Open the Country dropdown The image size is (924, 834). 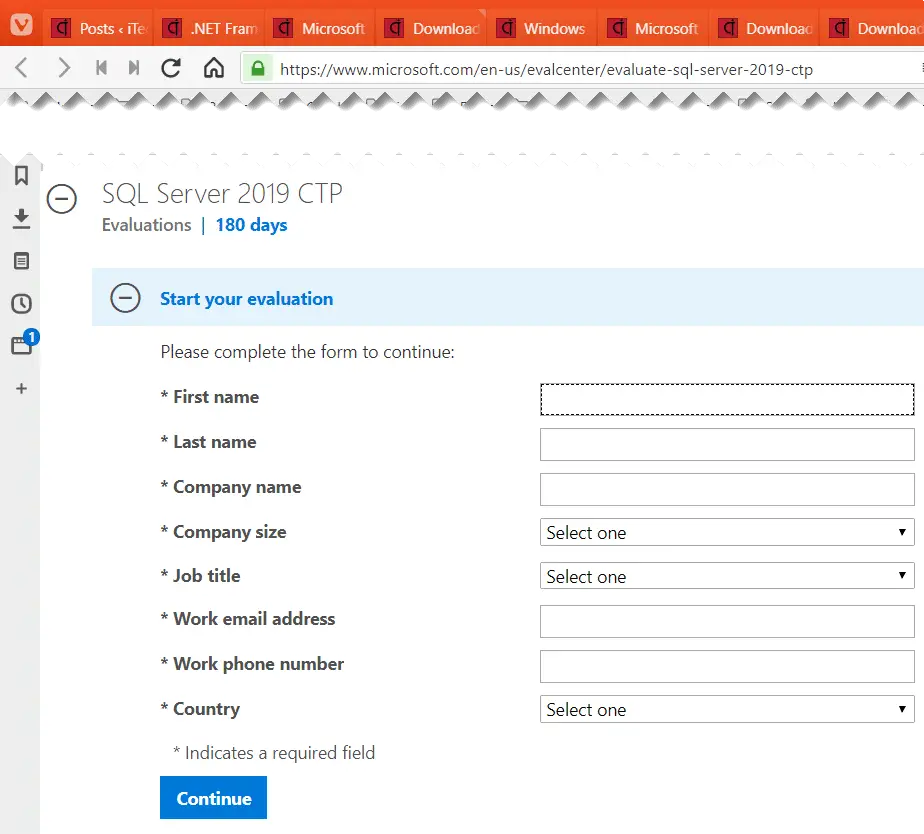tap(726, 709)
